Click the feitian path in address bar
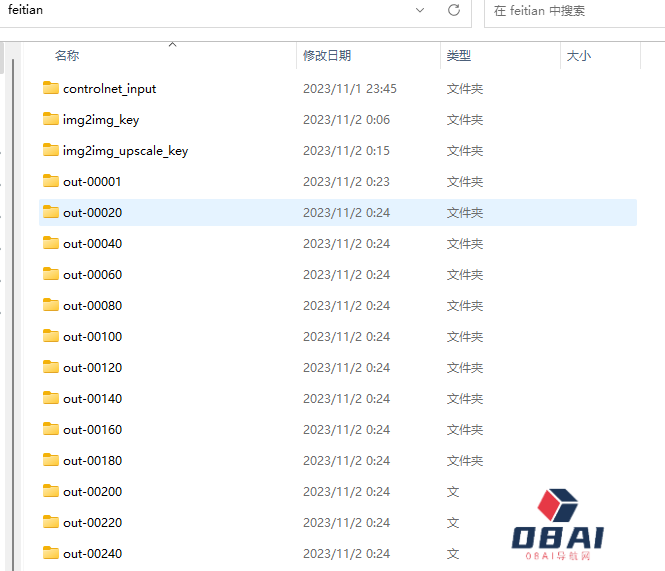This screenshot has width=665, height=571. point(25,10)
